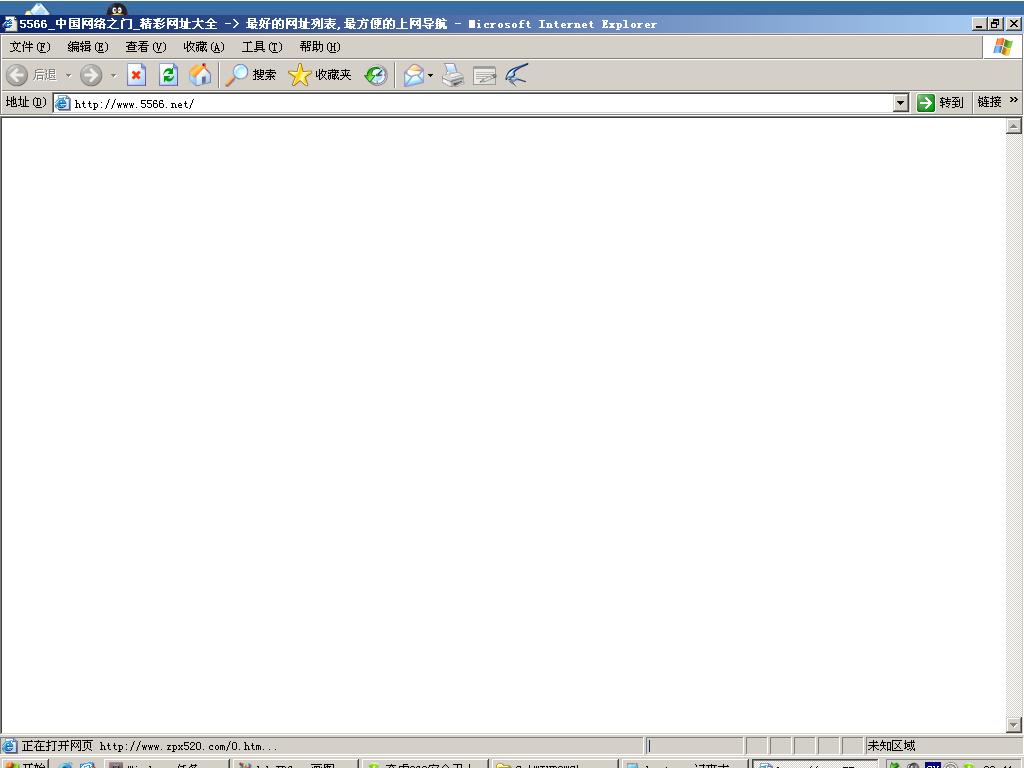Open the 编辑(E) menu

click(x=88, y=47)
